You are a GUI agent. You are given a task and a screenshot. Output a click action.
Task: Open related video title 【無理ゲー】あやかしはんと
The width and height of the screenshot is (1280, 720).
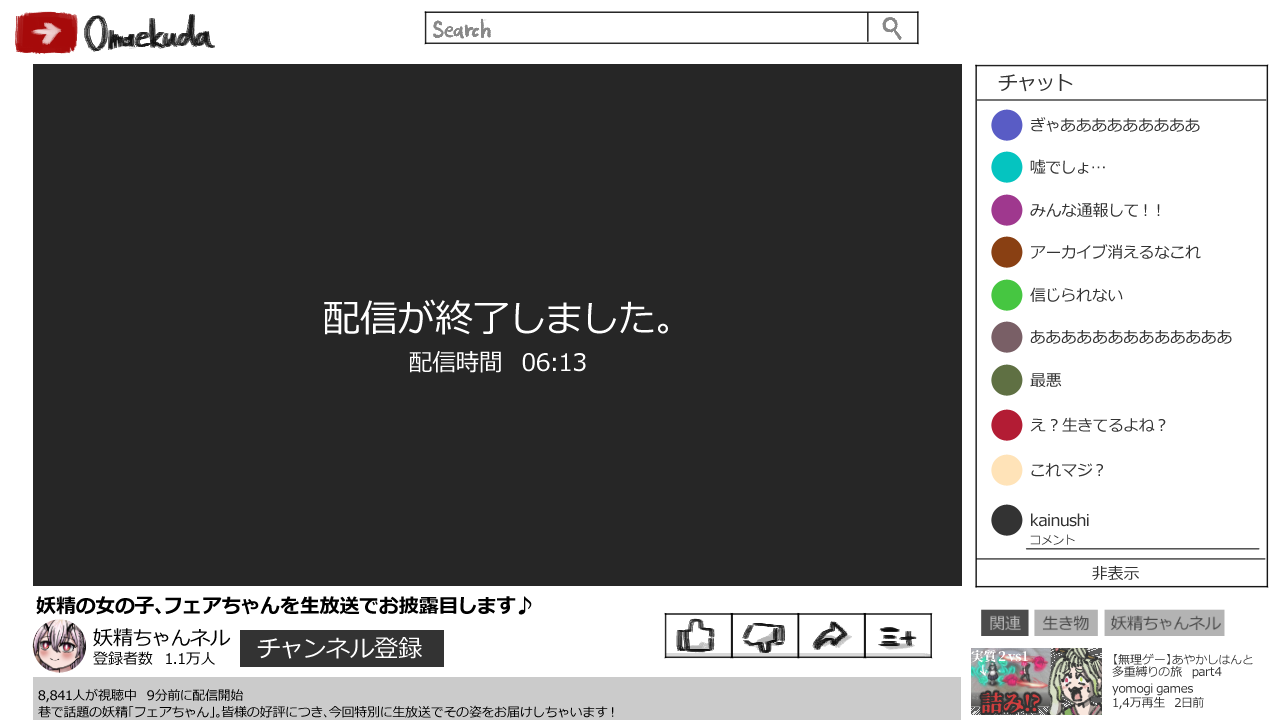tap(1183, 665)
